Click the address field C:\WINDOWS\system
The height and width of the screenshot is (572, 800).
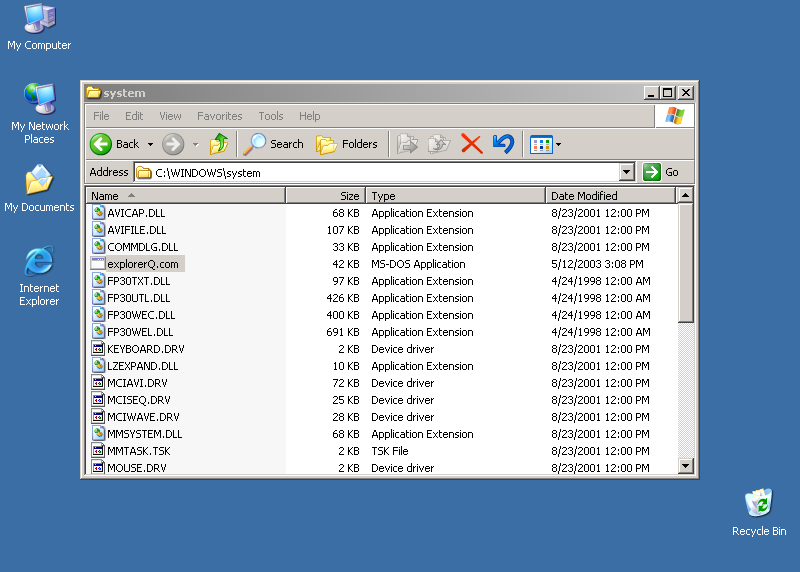point(377,172)
